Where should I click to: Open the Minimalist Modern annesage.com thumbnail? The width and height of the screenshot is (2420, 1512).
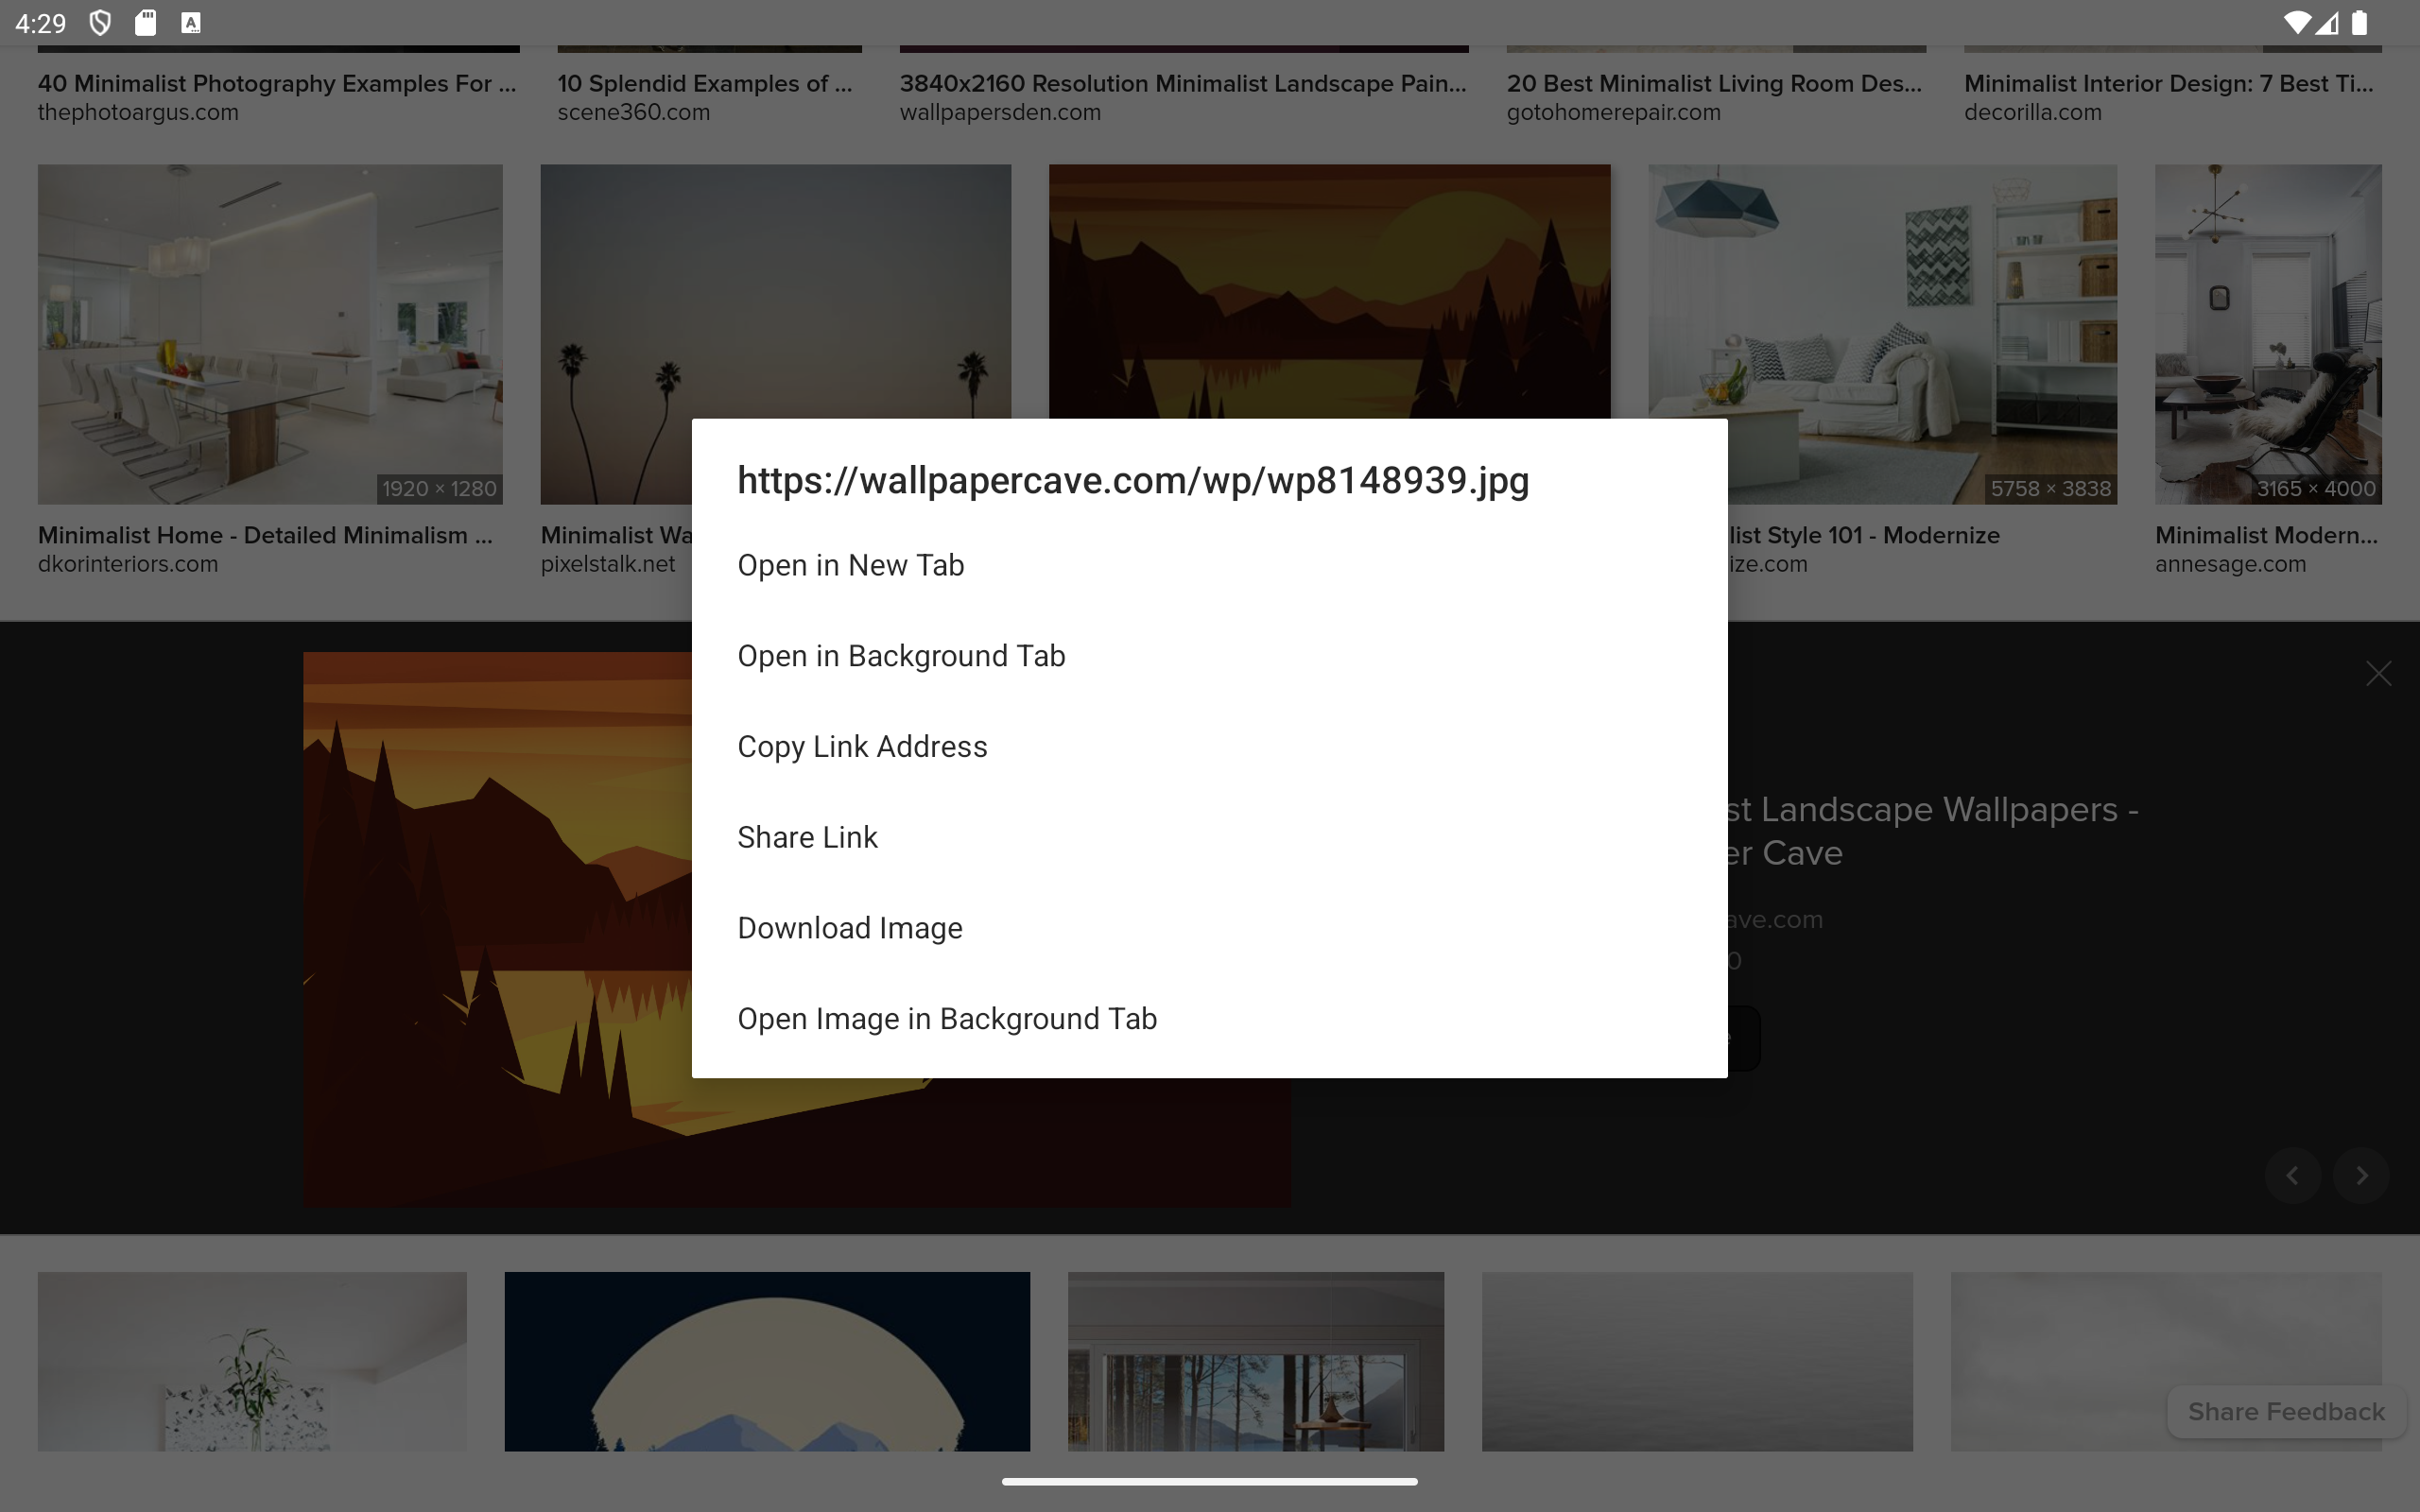pos(2267,334)
